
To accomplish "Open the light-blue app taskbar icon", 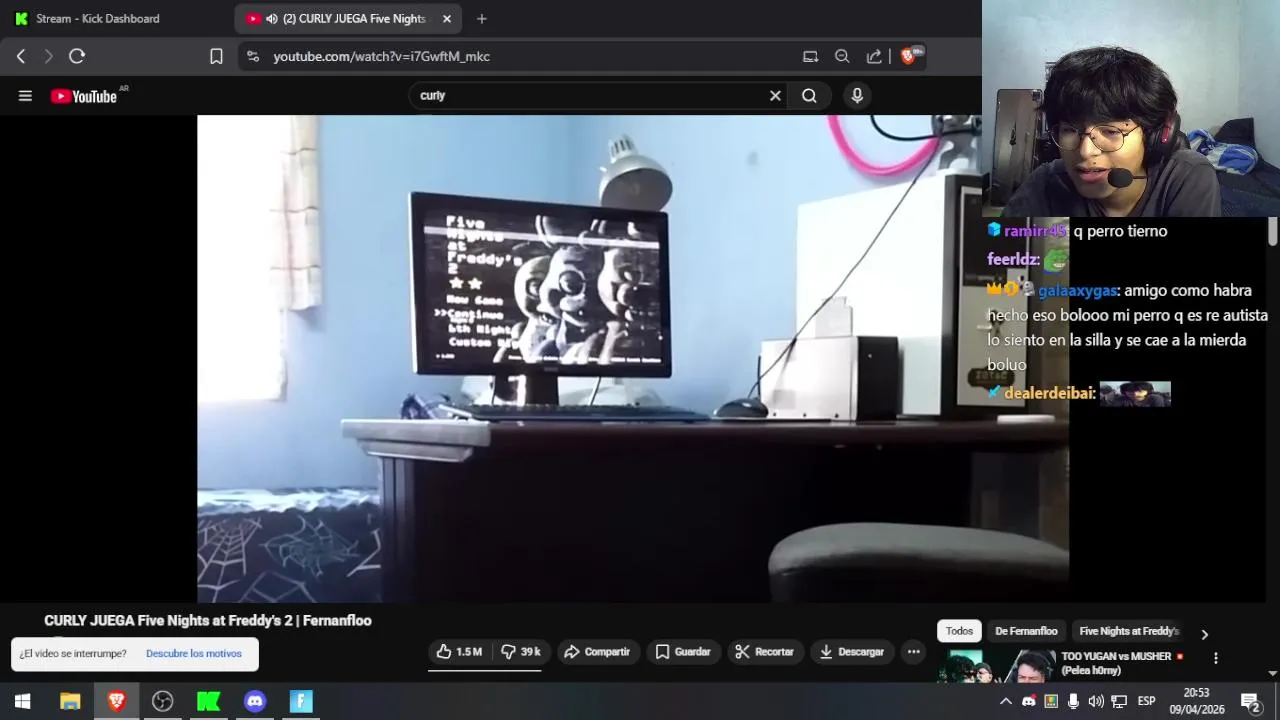I will (x=301, y=701).
